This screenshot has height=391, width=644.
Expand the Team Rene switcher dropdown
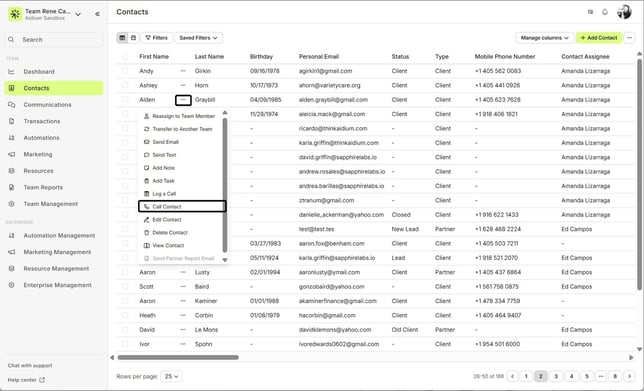click(x=78, y=14)
